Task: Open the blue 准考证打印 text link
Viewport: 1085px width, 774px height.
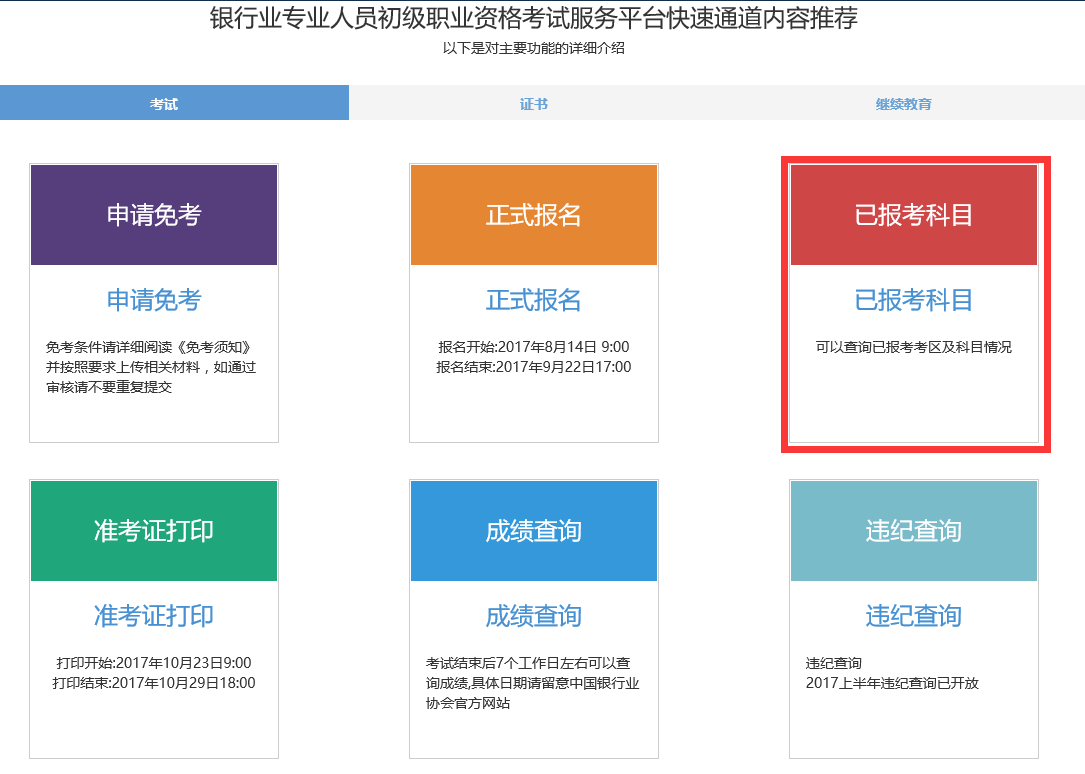Action: [x=154, y=616]
